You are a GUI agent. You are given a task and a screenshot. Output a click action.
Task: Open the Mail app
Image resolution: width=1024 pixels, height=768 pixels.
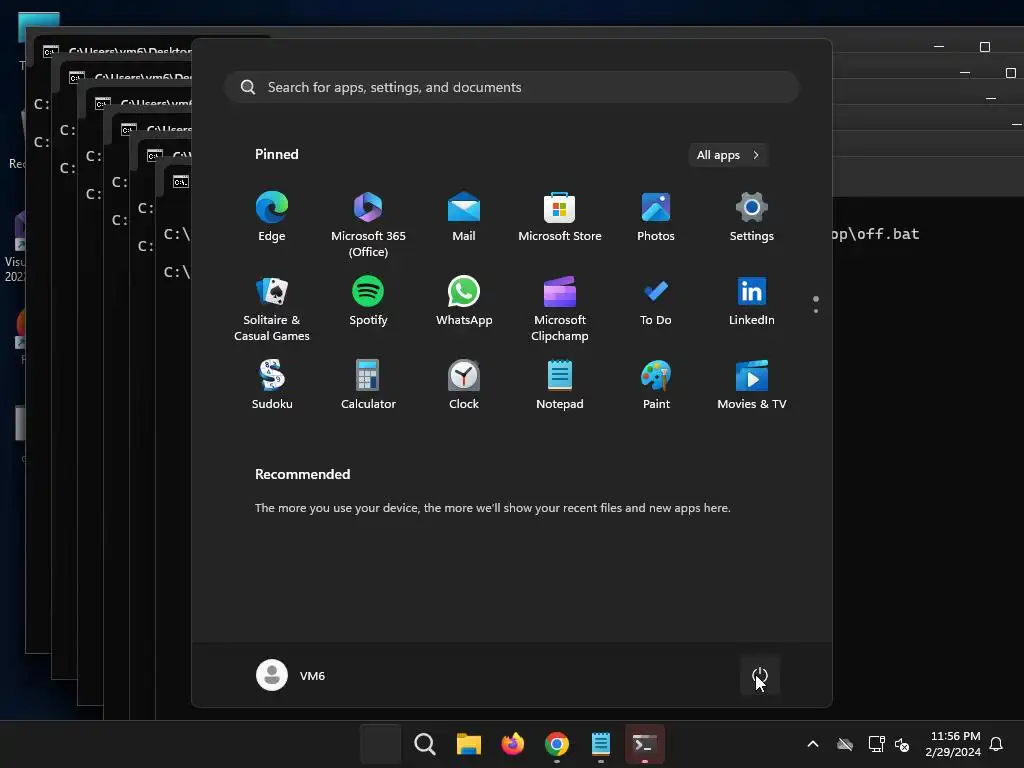click(x=464, y=217)
